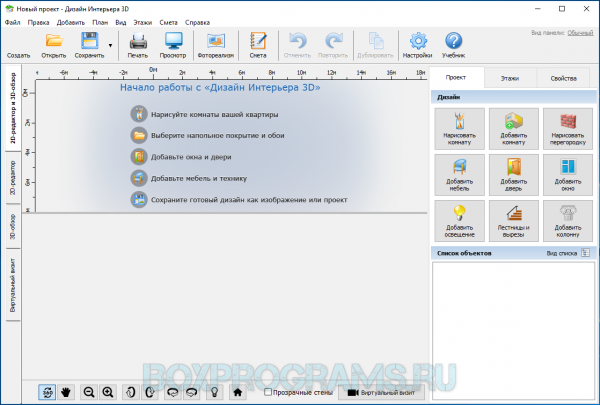Change panel view via Обычный link
600x405 pixels.
click(x=580, y=33)
